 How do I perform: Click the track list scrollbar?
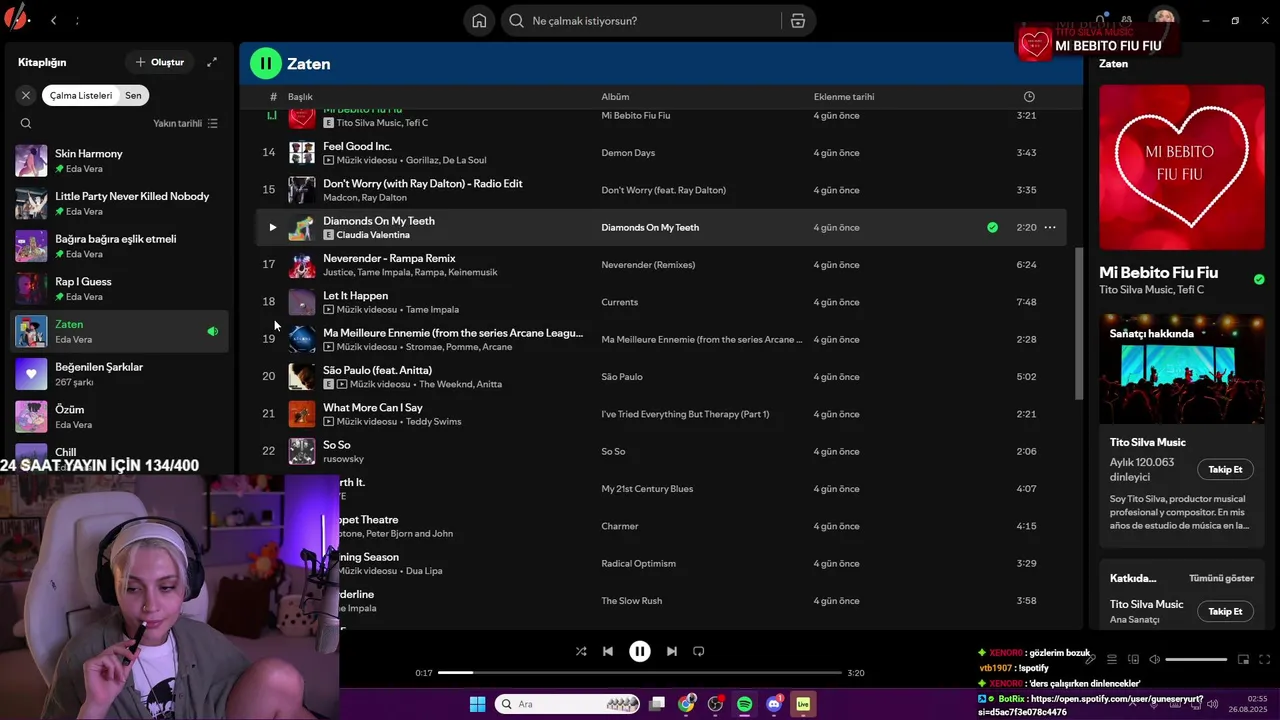(1078, 325)
